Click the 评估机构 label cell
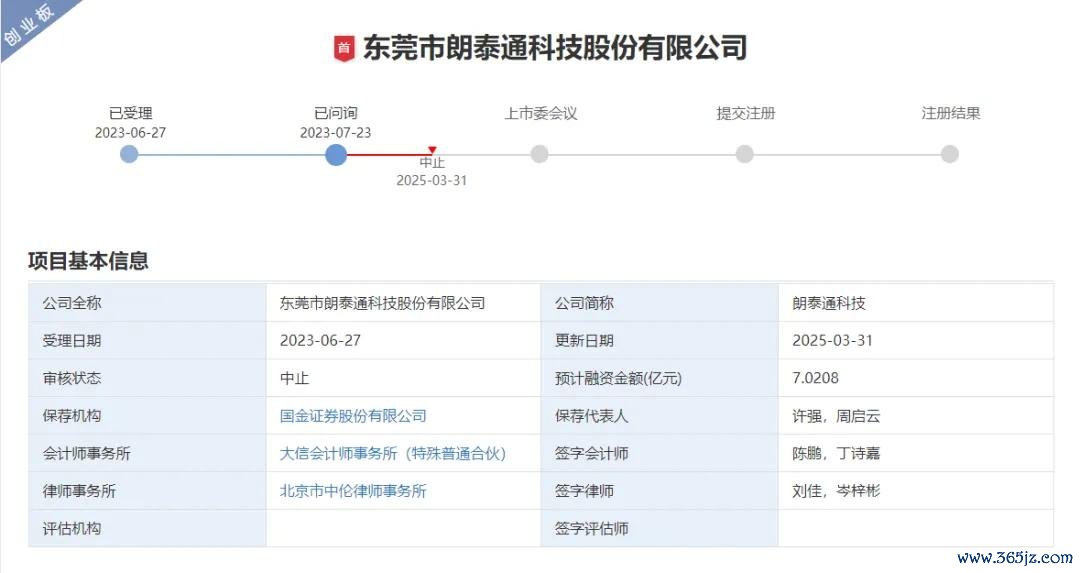The width and height of the screenshot is (1080, 573). click(x=147, y=528)
